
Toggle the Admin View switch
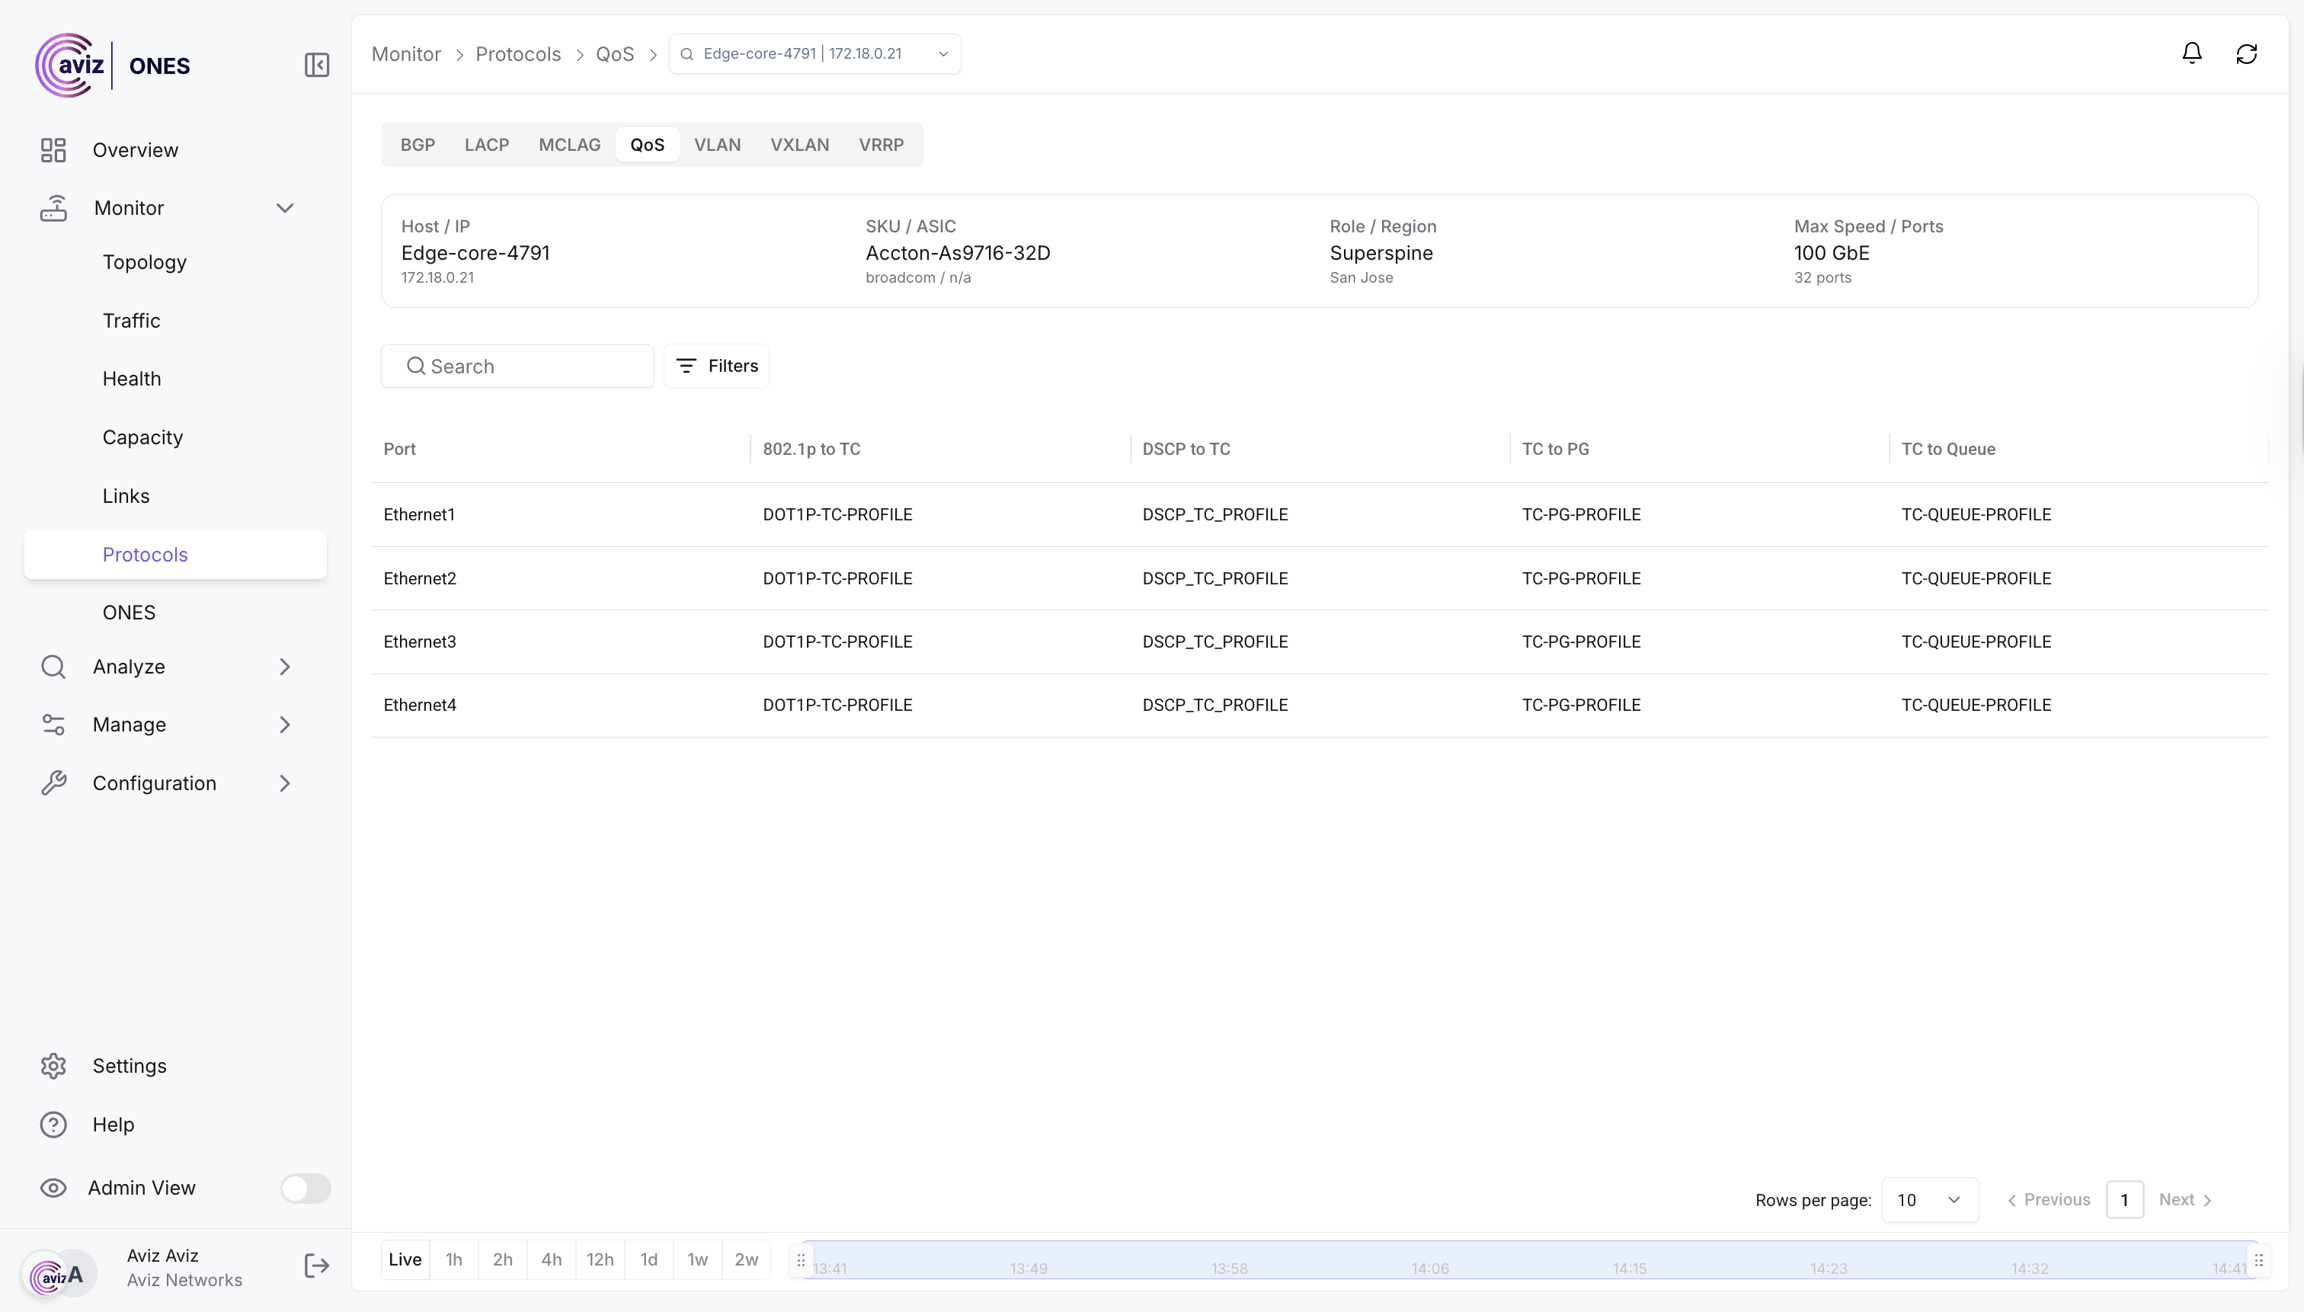305,1188
